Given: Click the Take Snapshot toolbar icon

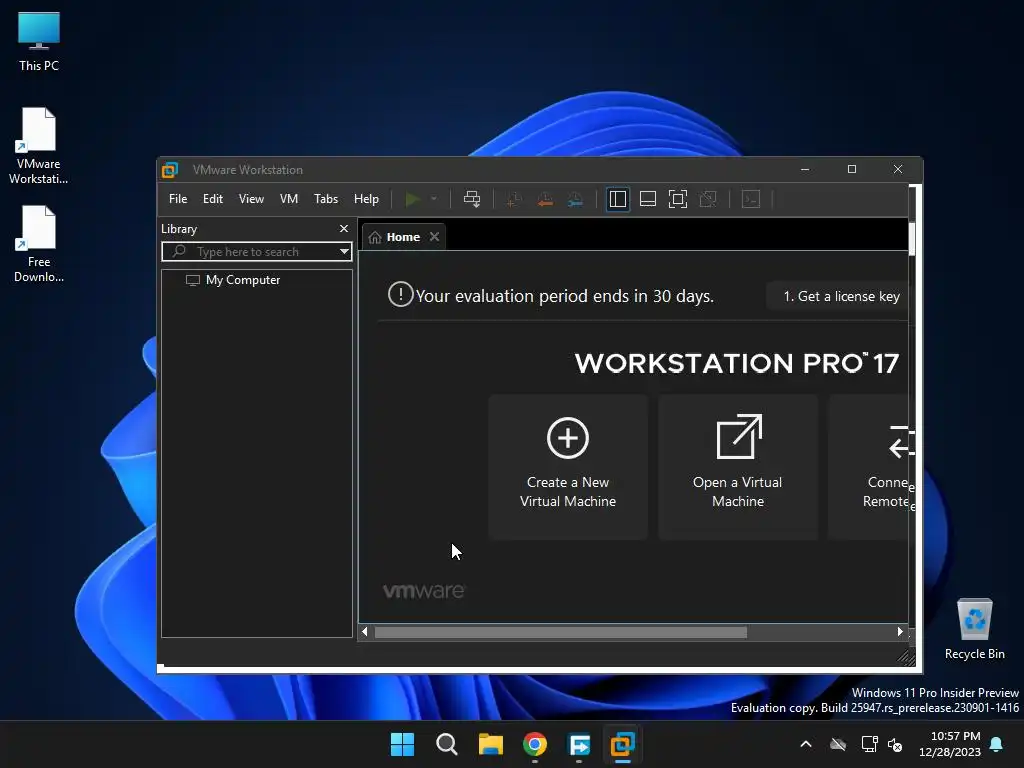Looking at the screenshot, I should coord(514,199).
